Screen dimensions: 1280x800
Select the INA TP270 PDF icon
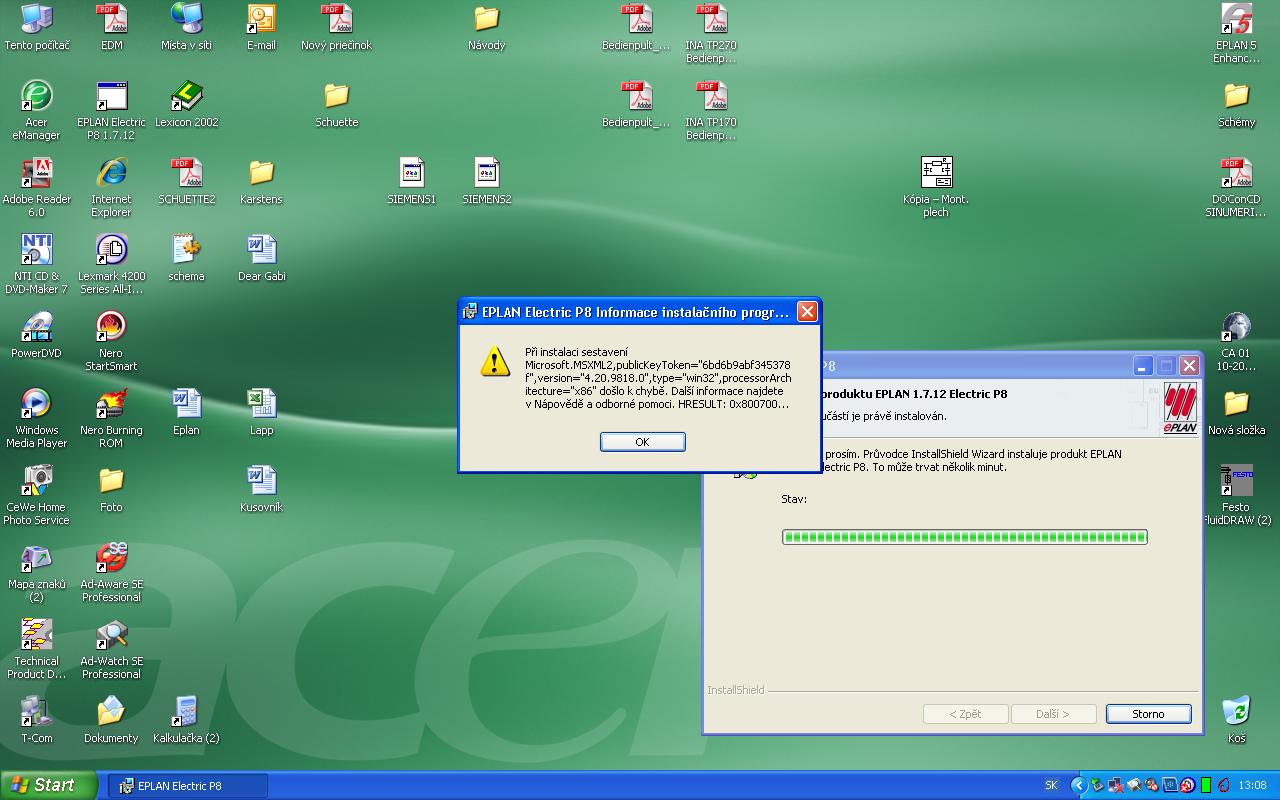[x=711, y=34]
